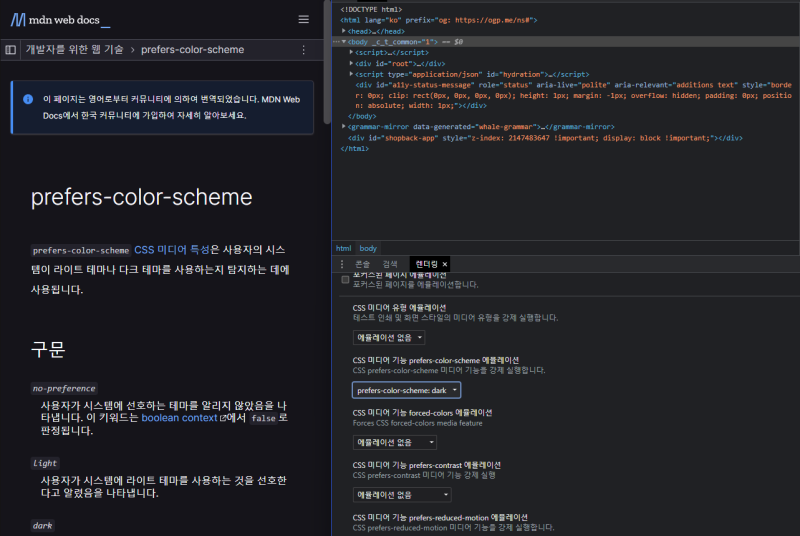Click the 구문 section heading
This screenshot has height=536, width=800.
point(48,349)
